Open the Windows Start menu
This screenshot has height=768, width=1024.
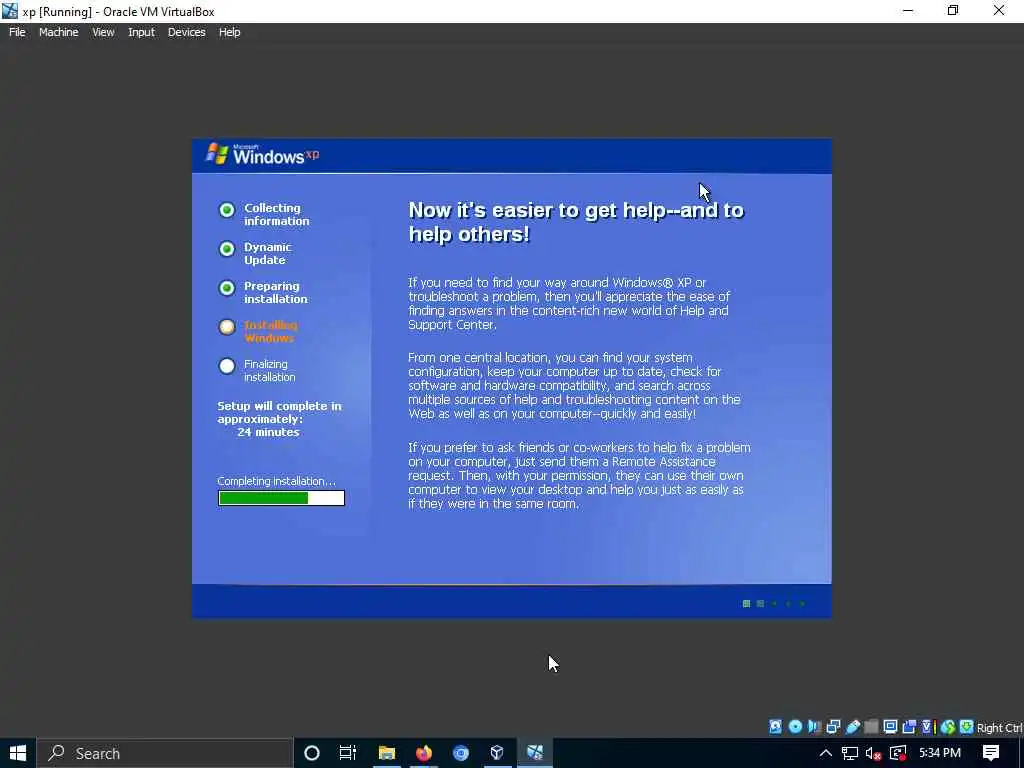pyautogui.click(x=18, y=753)
